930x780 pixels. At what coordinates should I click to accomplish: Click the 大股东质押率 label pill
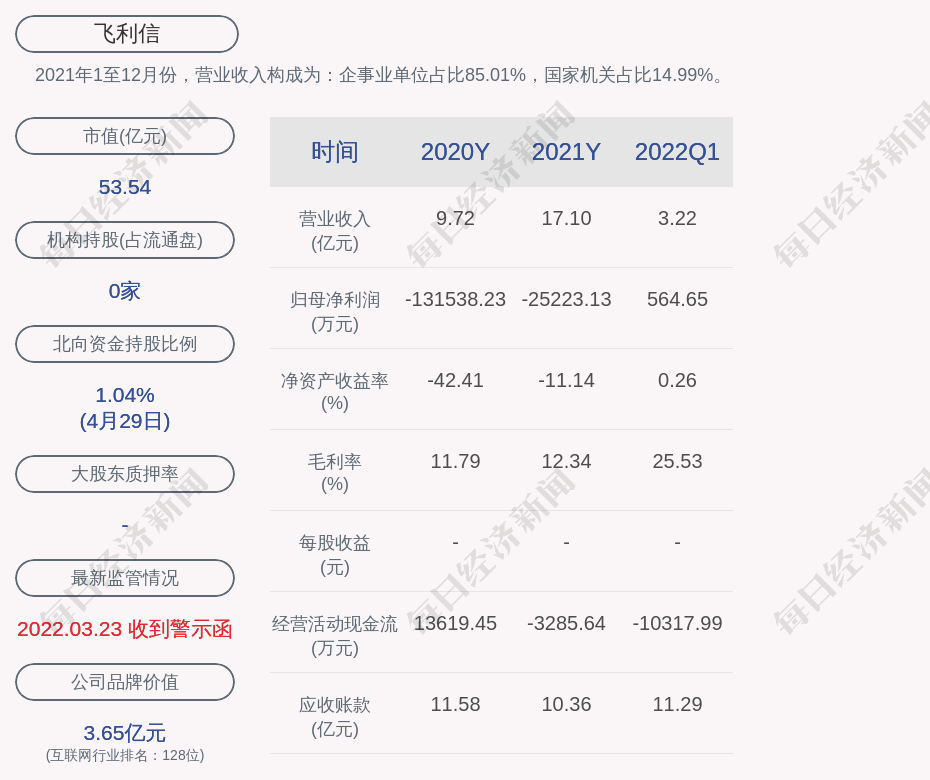pyautogui.click(x=125, y=474)
